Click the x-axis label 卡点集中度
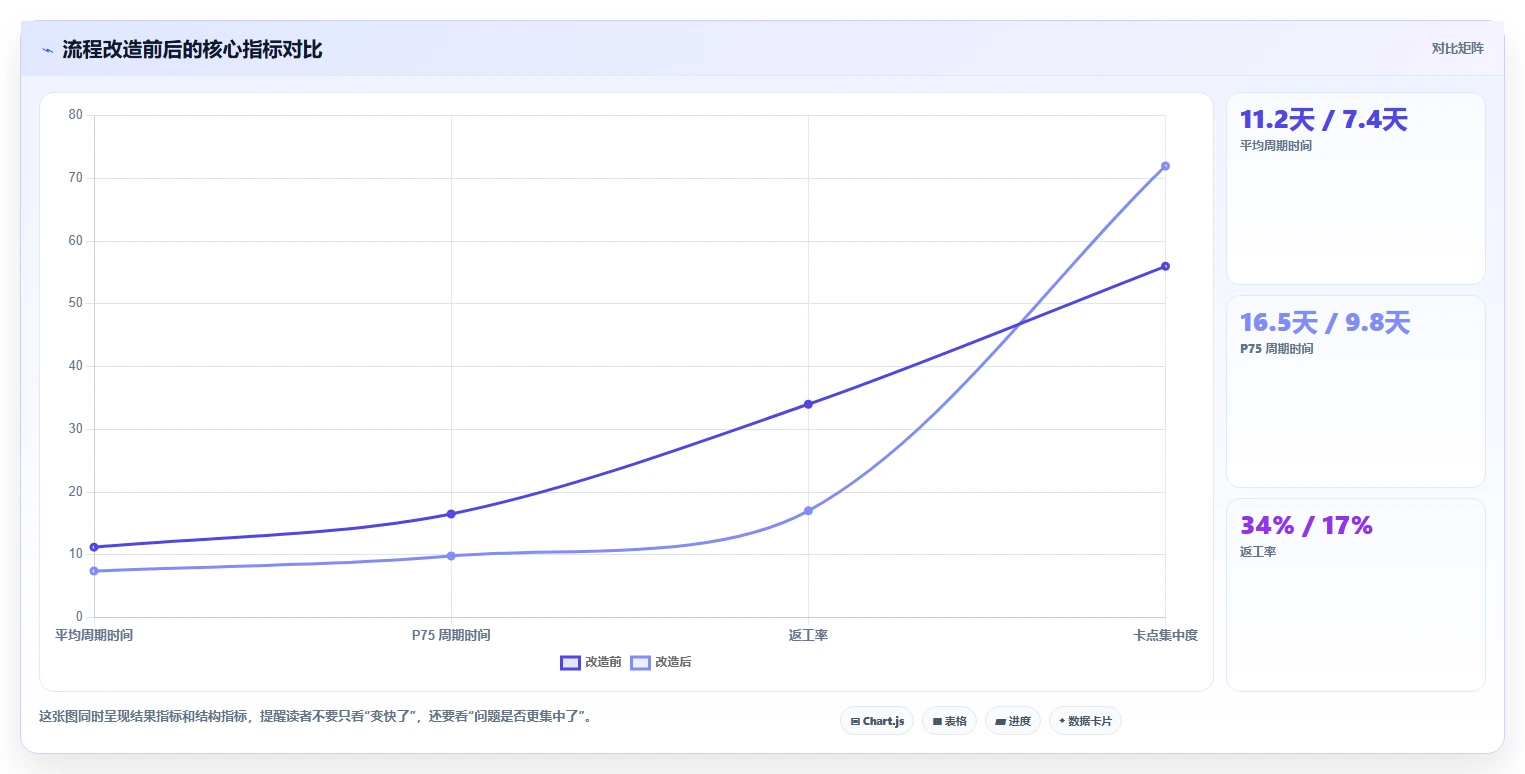Viewport: 1525px width, 774px height. [x=1165, y=635]
